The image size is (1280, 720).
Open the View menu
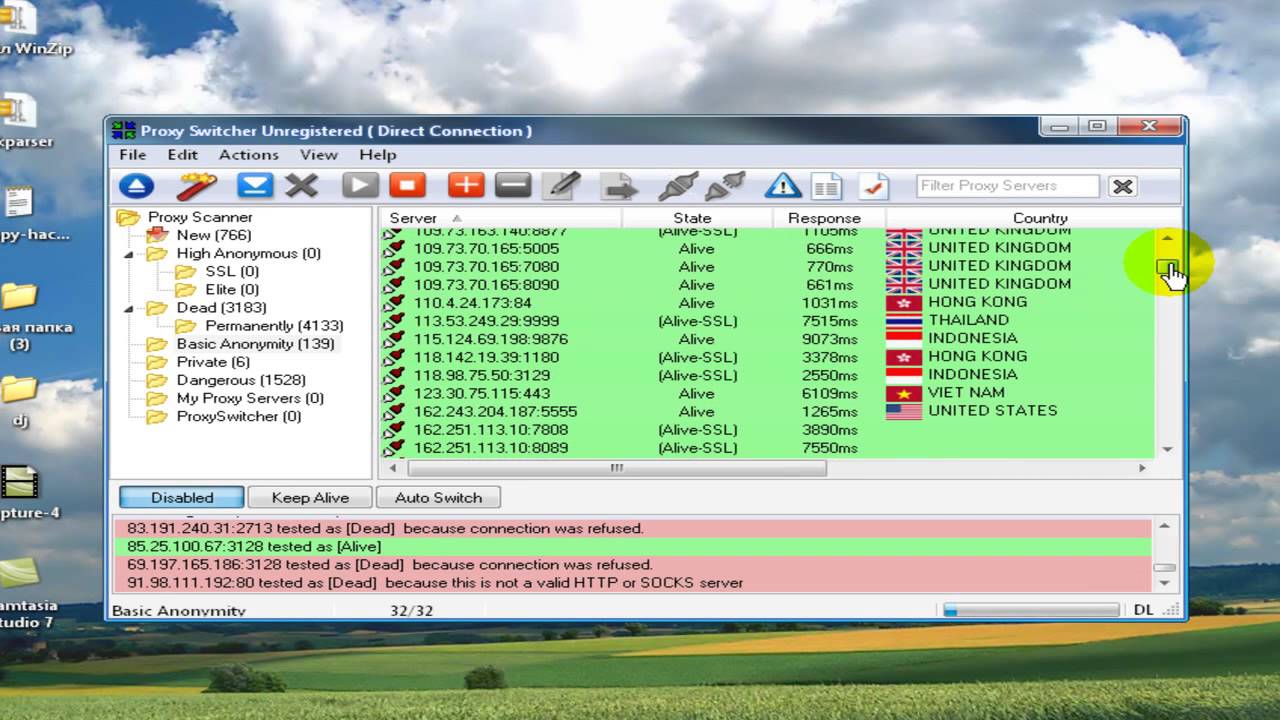[x=319, y=155]
